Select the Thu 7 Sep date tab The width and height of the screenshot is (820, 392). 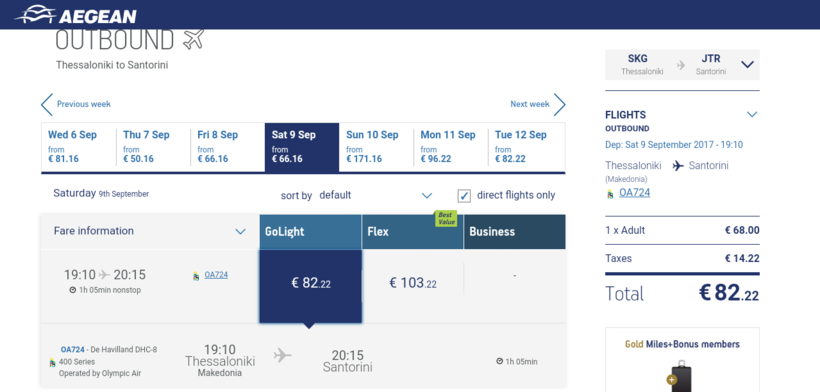[x=153, y=147]
